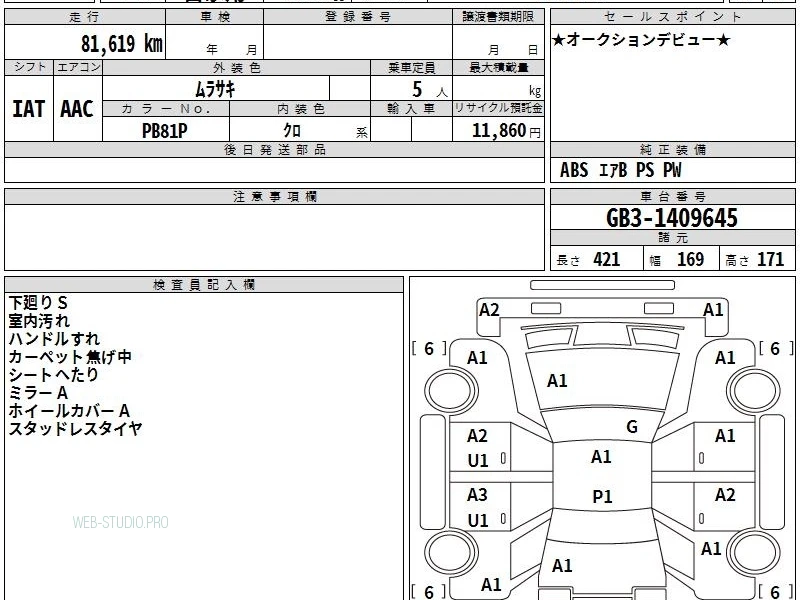Click the 譲渡書類期限 header cell
This screenshot has width=800, height=600.
[x=498, y=17]
